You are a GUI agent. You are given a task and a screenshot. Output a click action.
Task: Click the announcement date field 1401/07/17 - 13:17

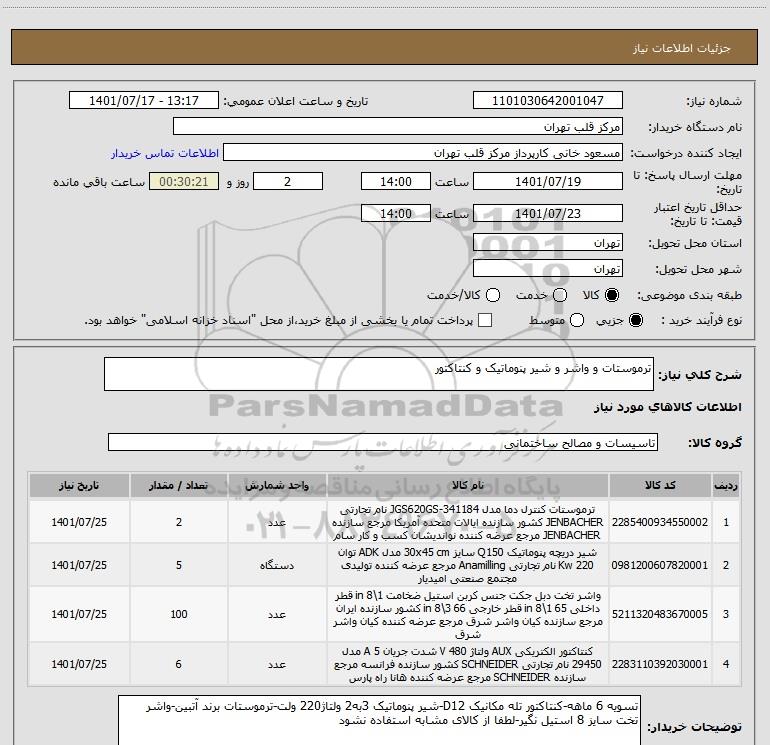[x=144, y=100]
